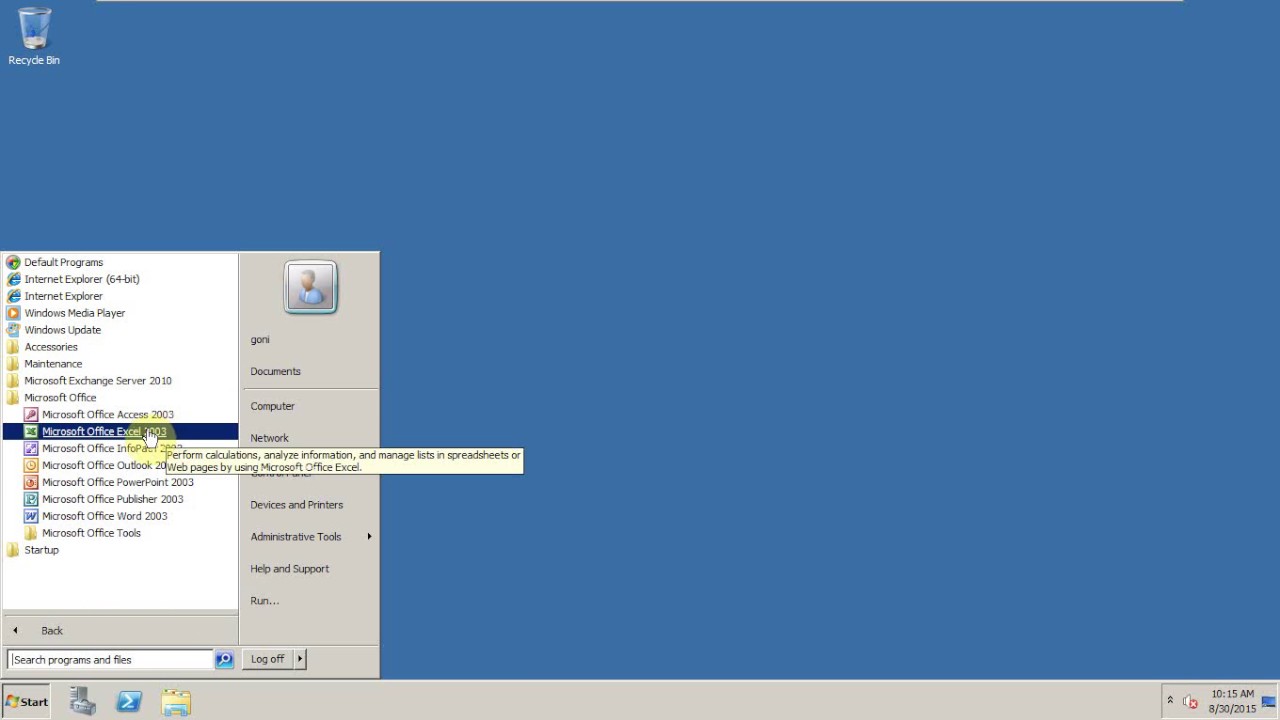Click the PowerPoint 2003 icon
Screen dimensions: 1280x720
[x=31, y=482]
